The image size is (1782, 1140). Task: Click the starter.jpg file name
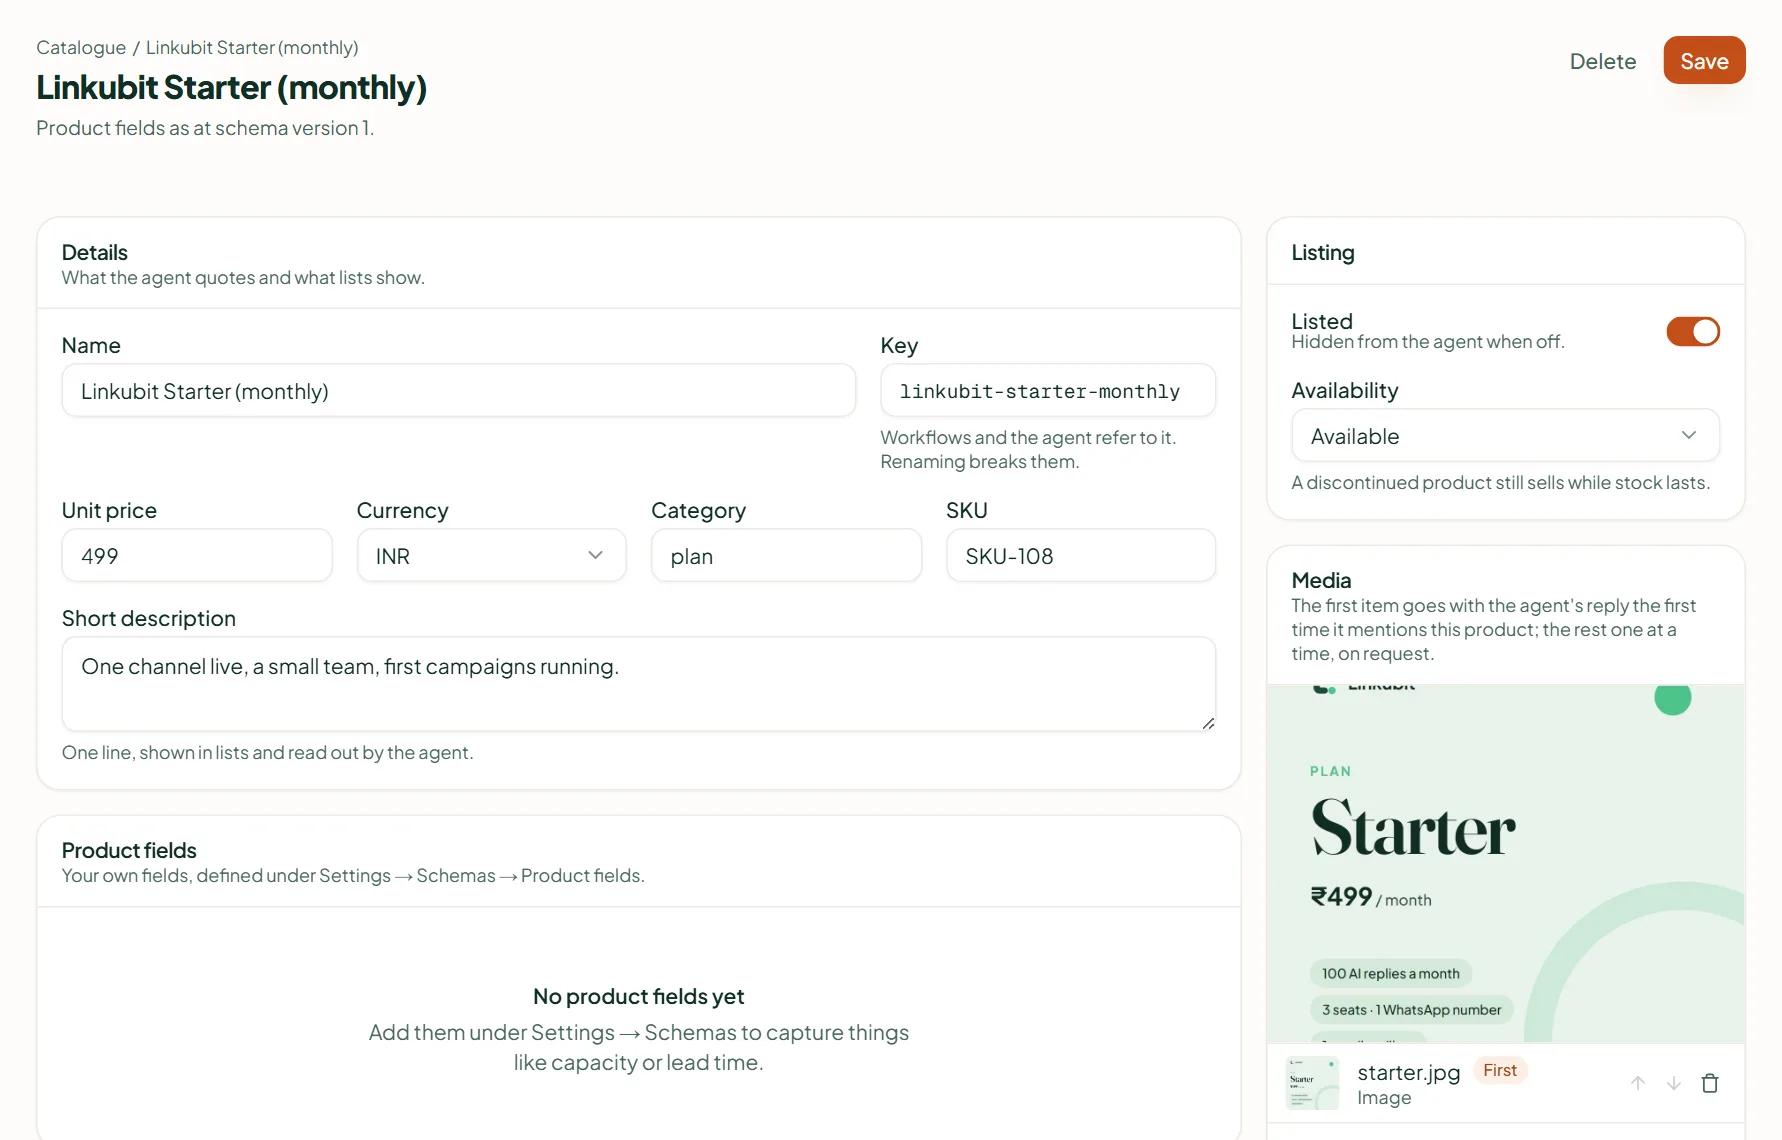coord(1408,1072)
